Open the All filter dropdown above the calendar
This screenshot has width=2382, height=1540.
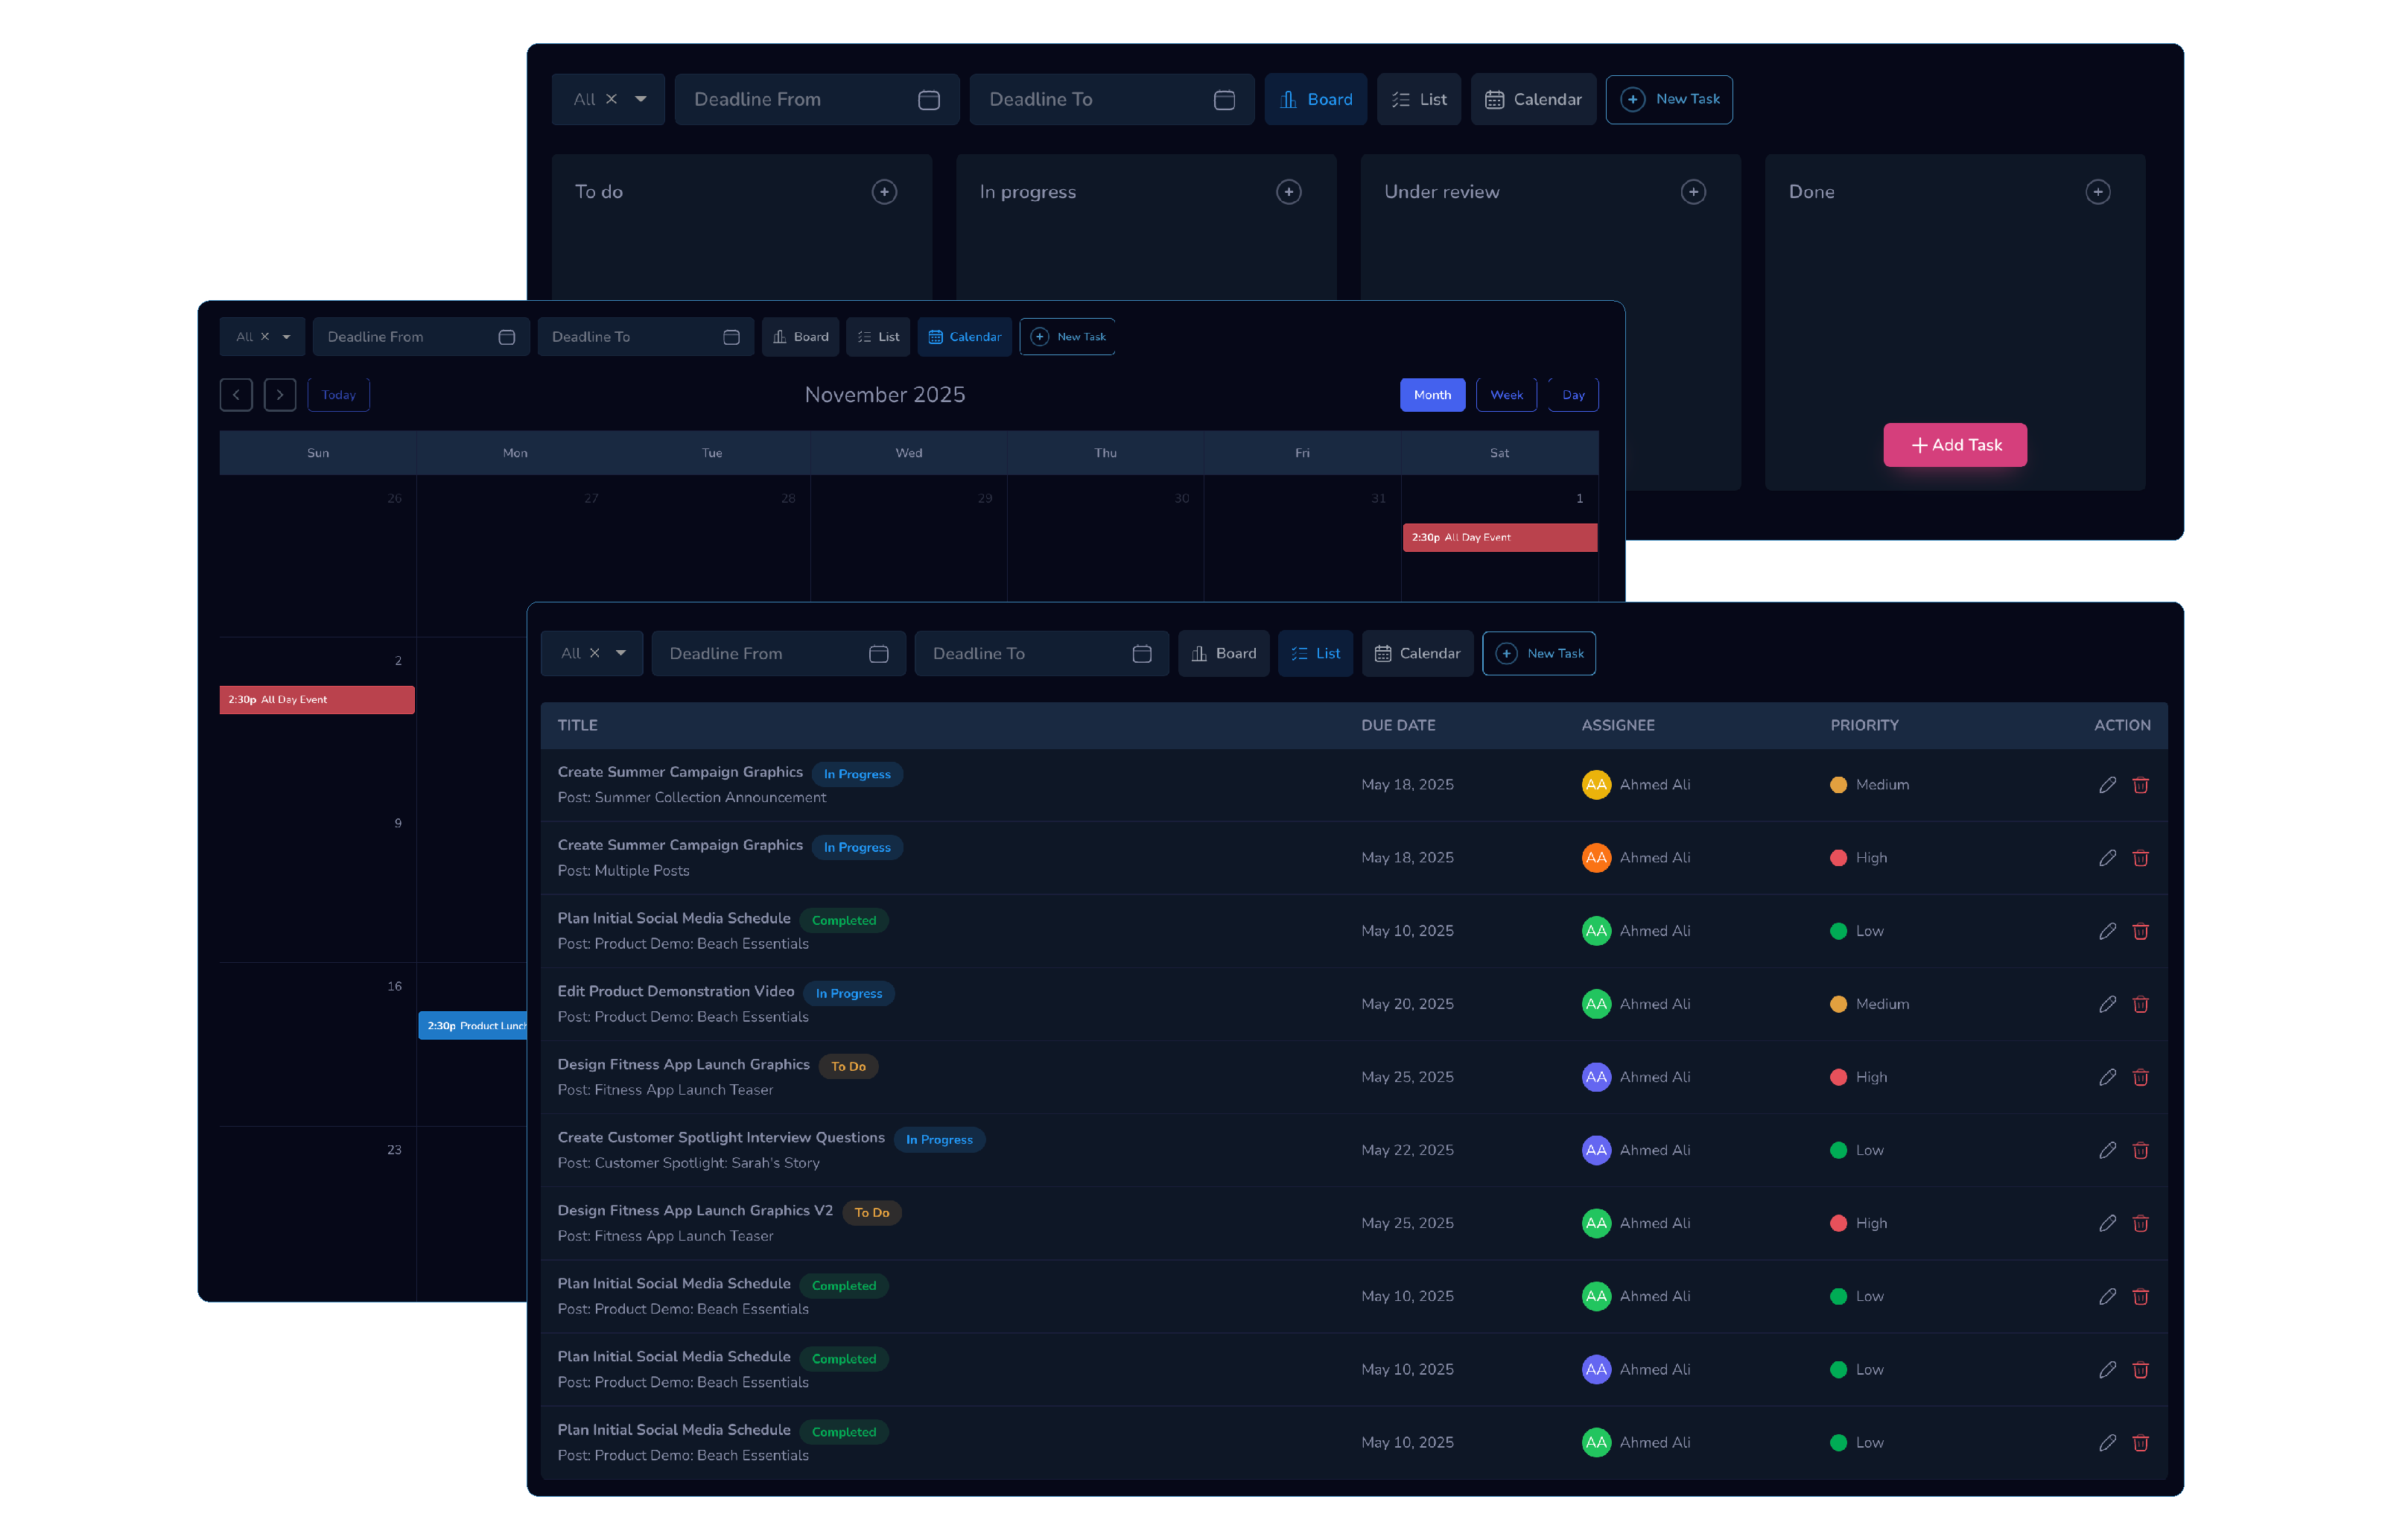click(x=262, y=336)
